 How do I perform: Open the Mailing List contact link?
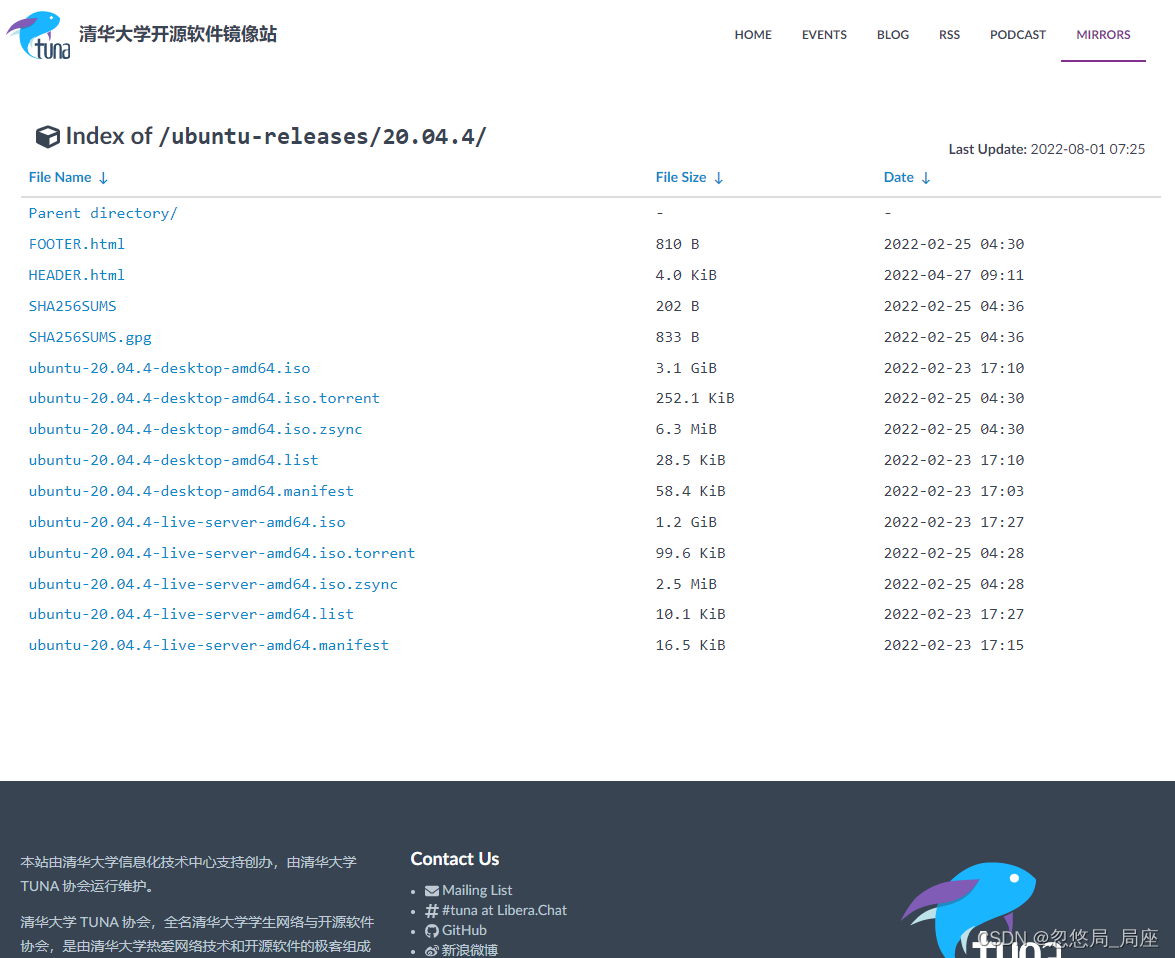coord(477,891)
